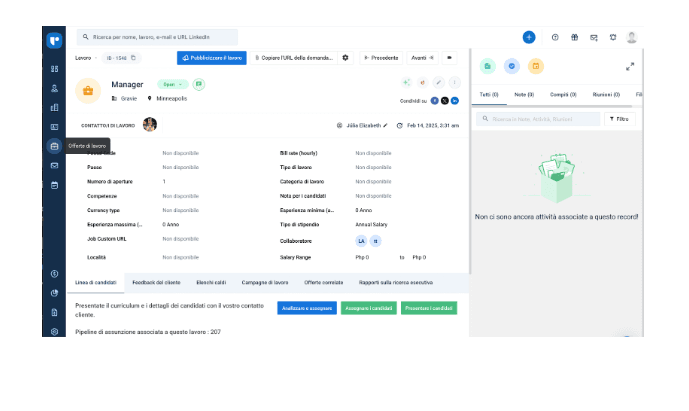Viewport: 689px width, 411px height.
Task: Open the companies building icon in sidebar
Action: [x=54, y=108]
